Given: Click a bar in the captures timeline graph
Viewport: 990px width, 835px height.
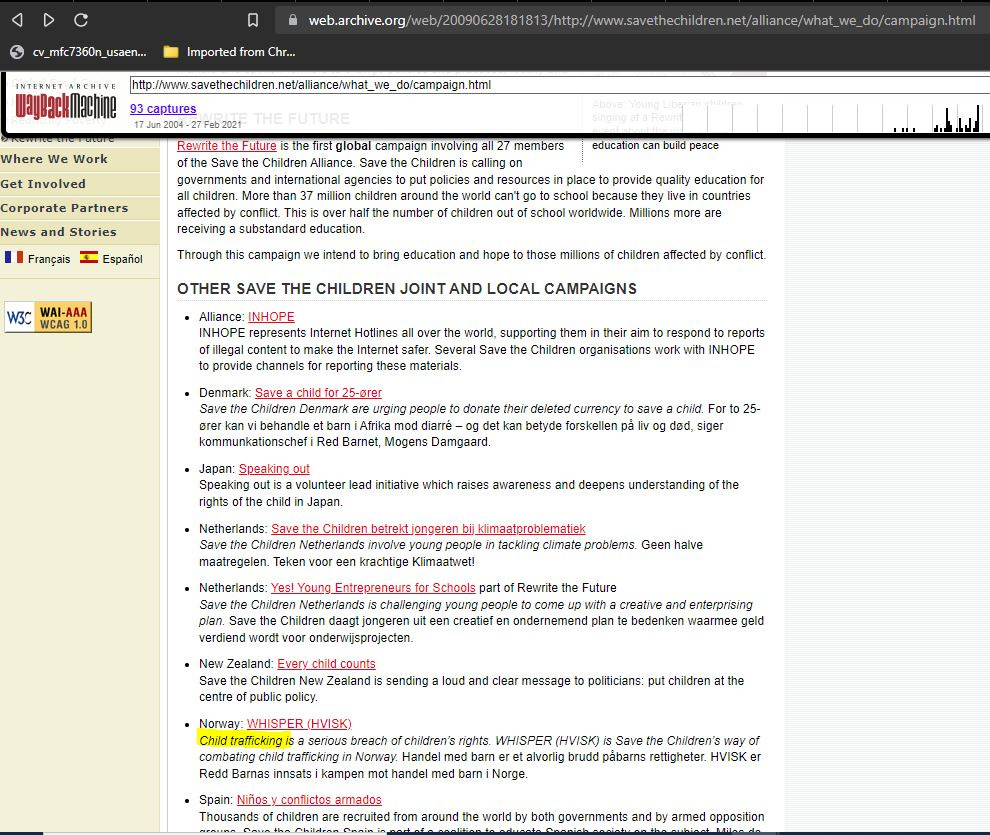Looking at the screenshot, I should [948, 121].
